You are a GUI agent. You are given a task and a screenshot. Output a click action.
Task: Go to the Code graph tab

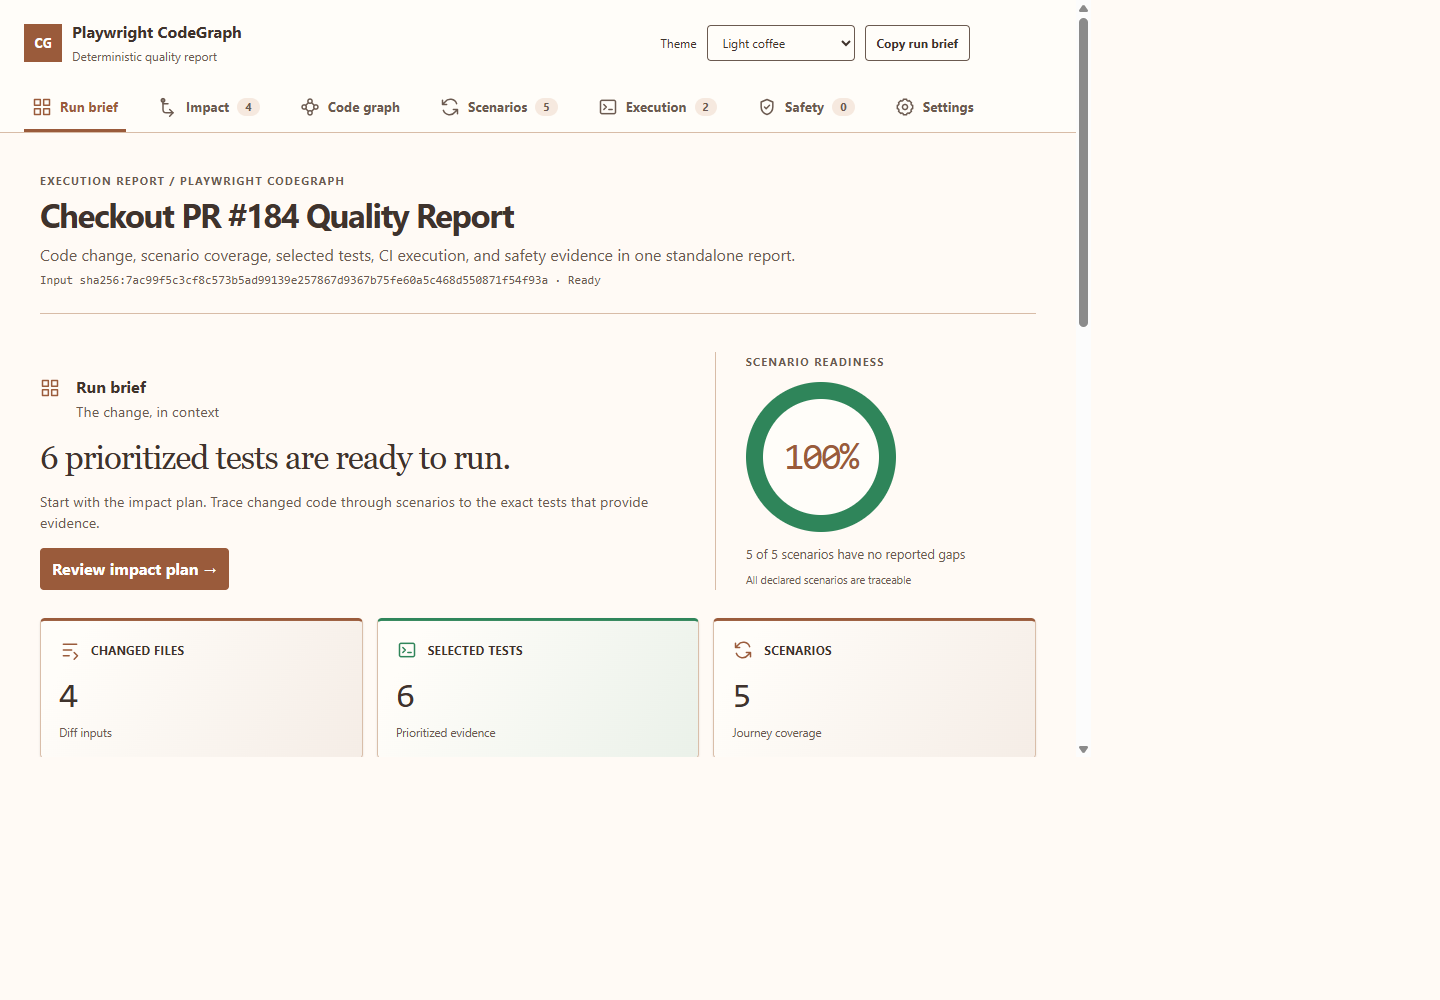click(x=351, y=107)
